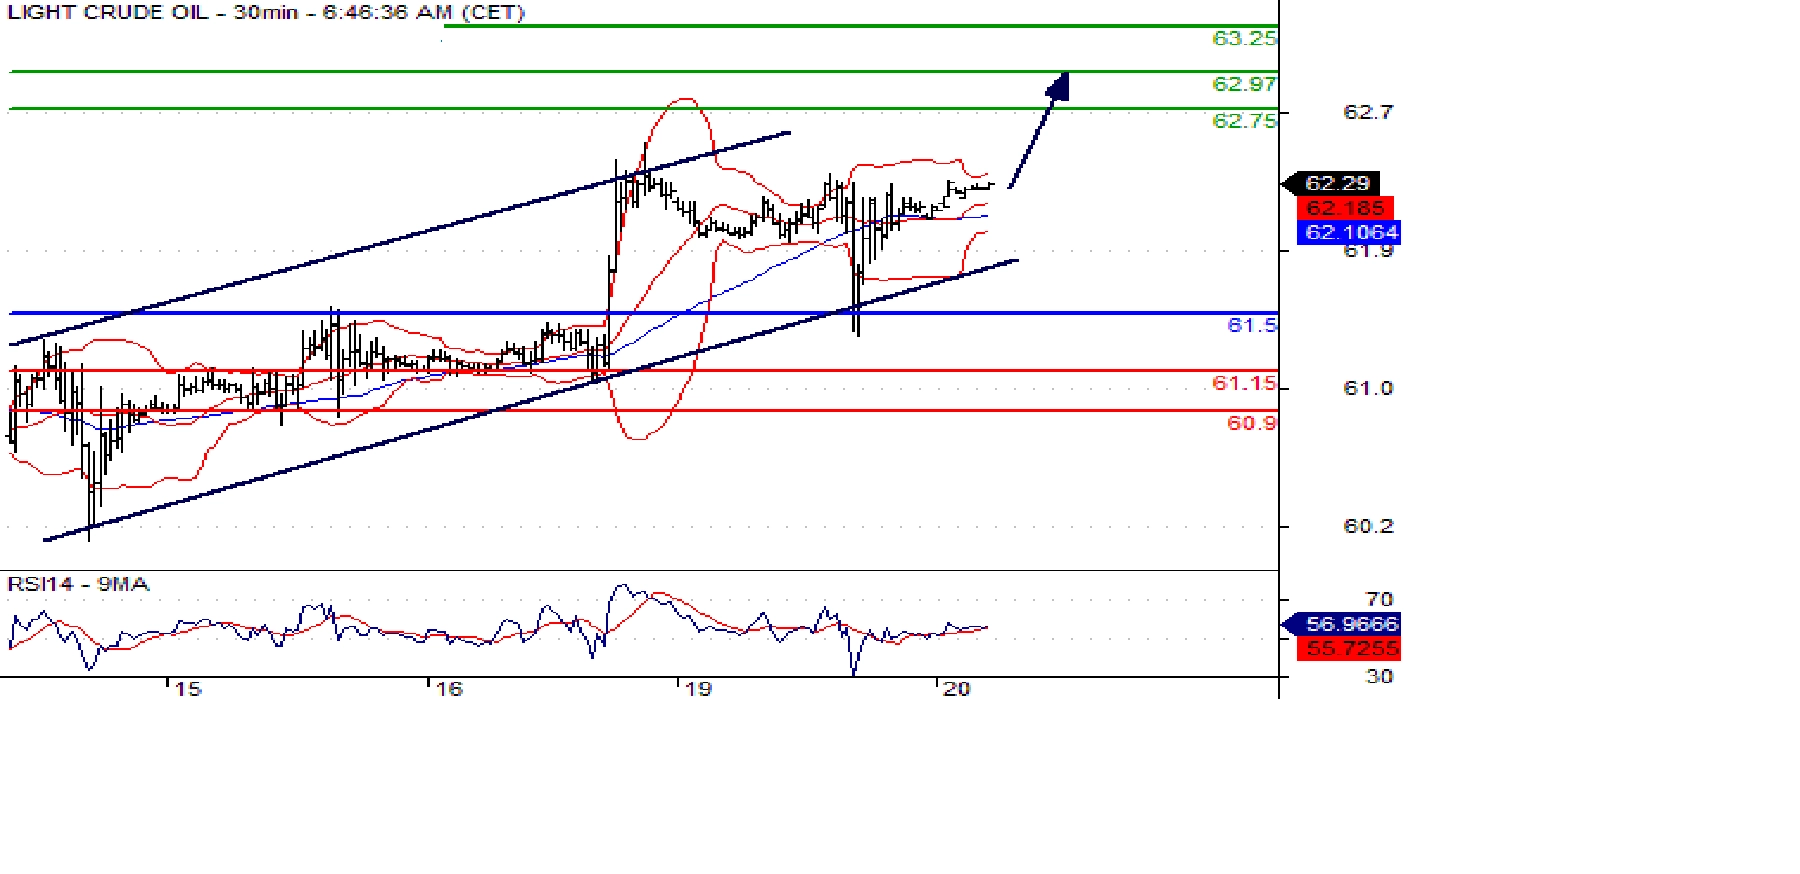Click the 62.75 resistance level label
This screenshot has height=874, width=1800.
(1243, 121)
